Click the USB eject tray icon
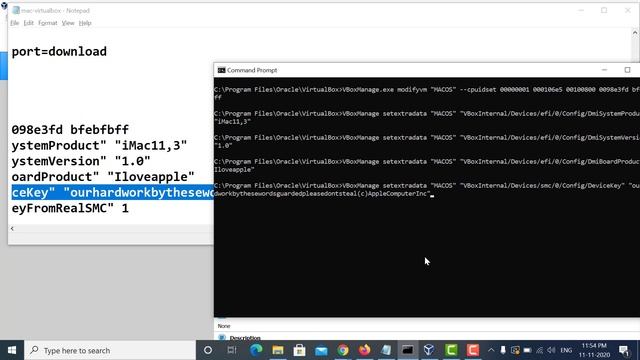 (x=503, y=350)
